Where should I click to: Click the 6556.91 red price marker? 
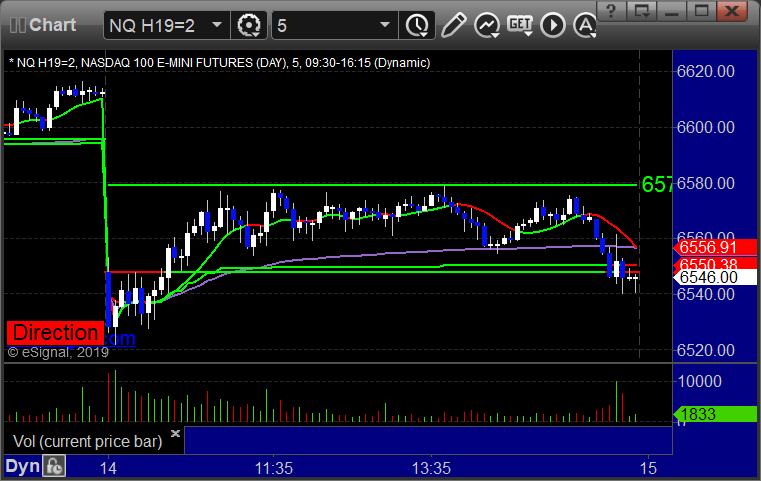(714, 248)
